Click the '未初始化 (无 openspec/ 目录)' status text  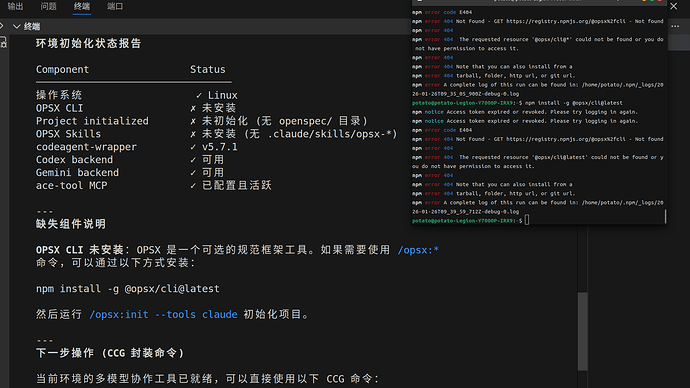click(285, 121)
